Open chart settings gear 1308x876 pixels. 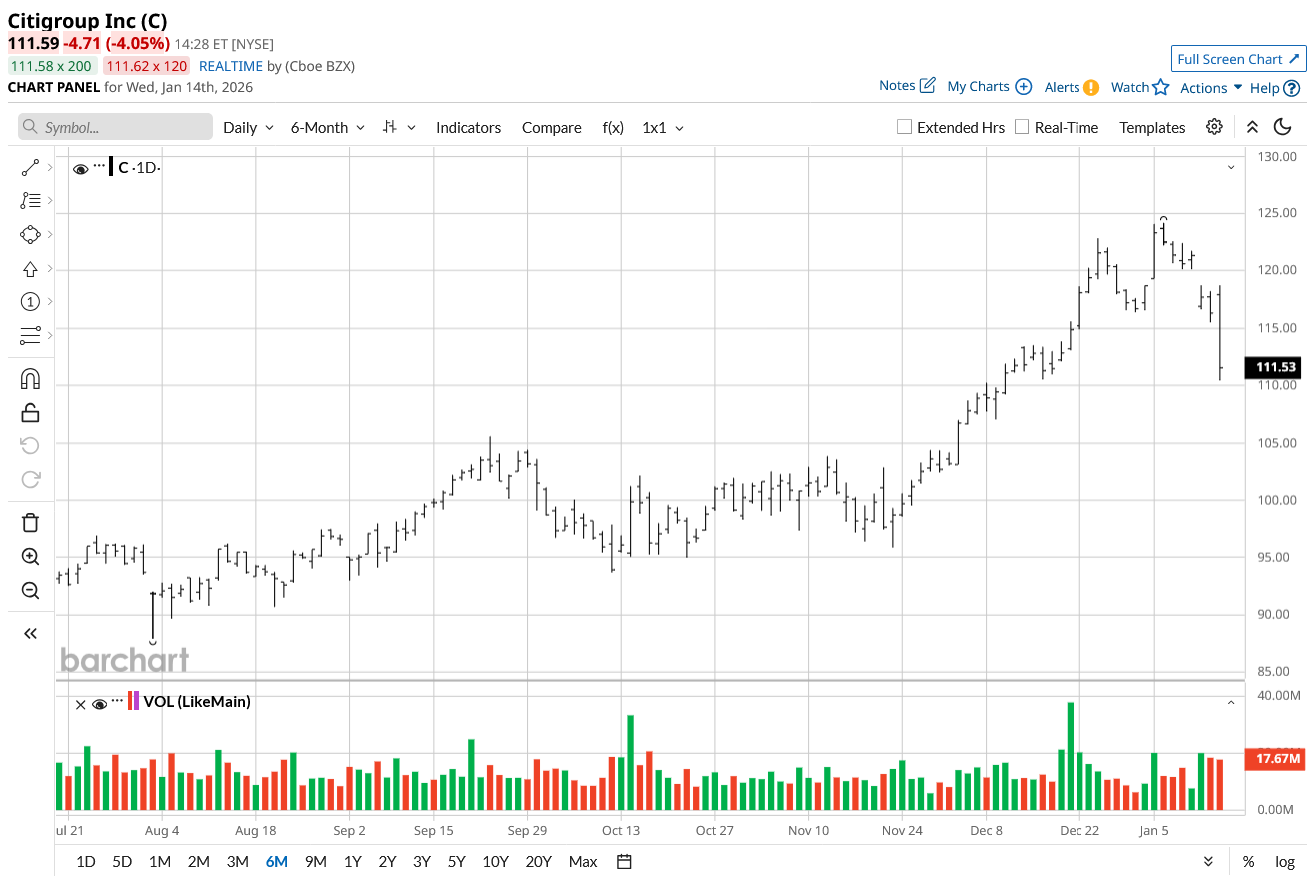[1214, 127]
